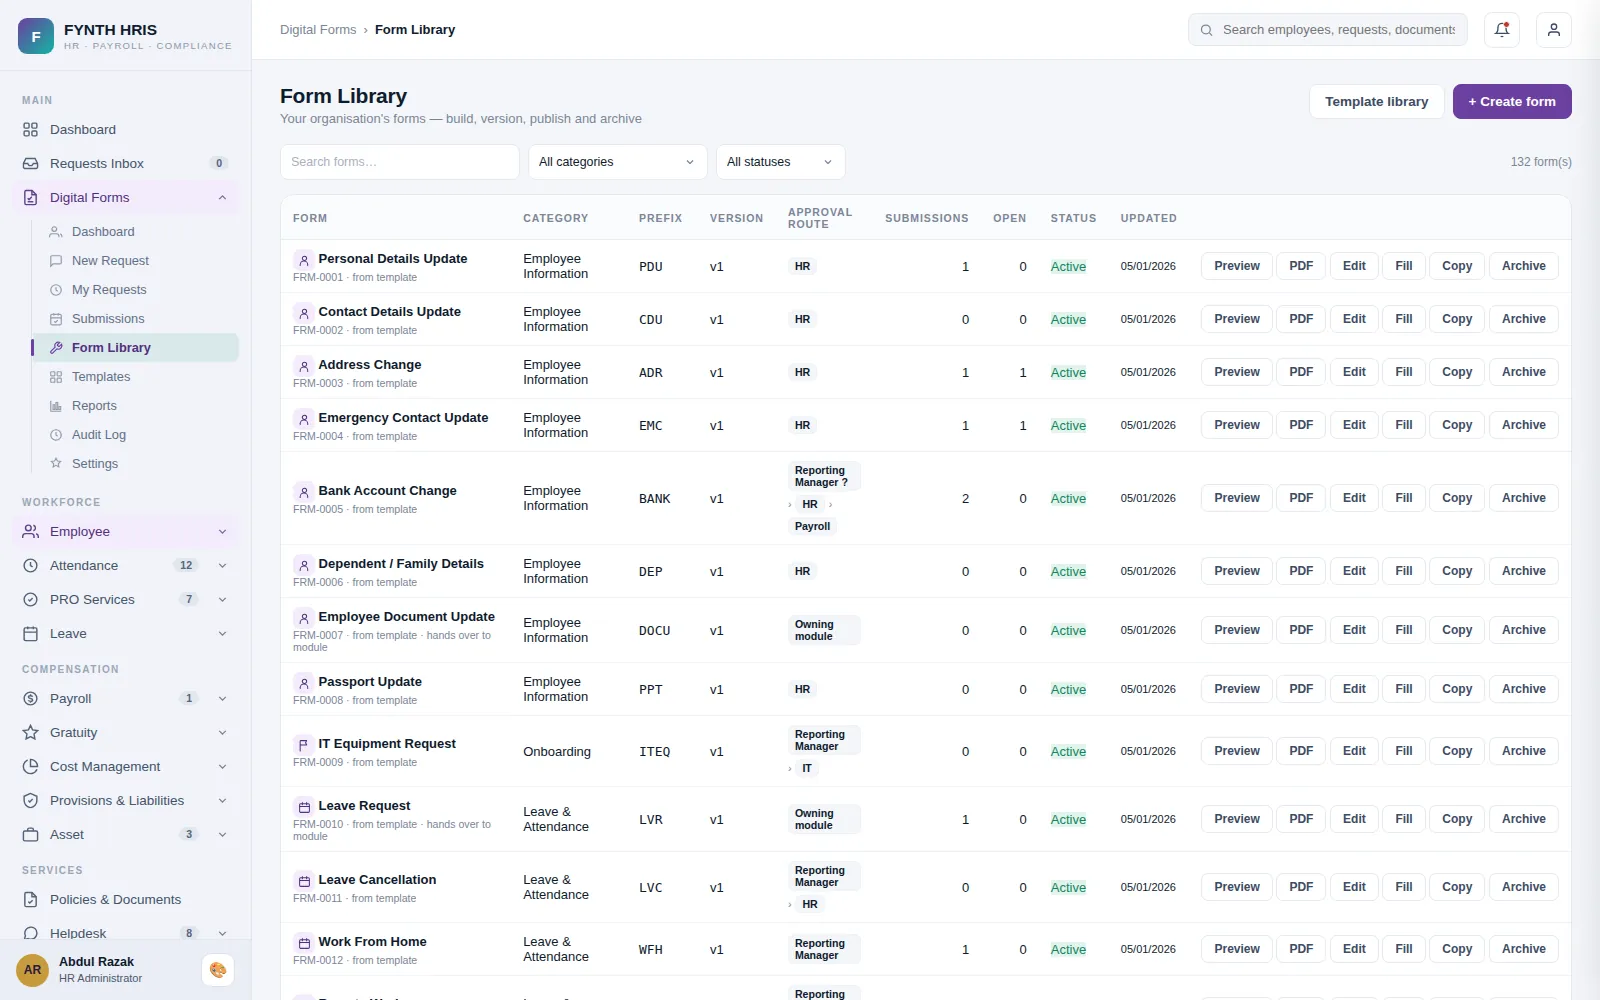Screen dimensions: 1600x1000
Task: Click the Dashboard grid icon in Main
Action: 30,130
